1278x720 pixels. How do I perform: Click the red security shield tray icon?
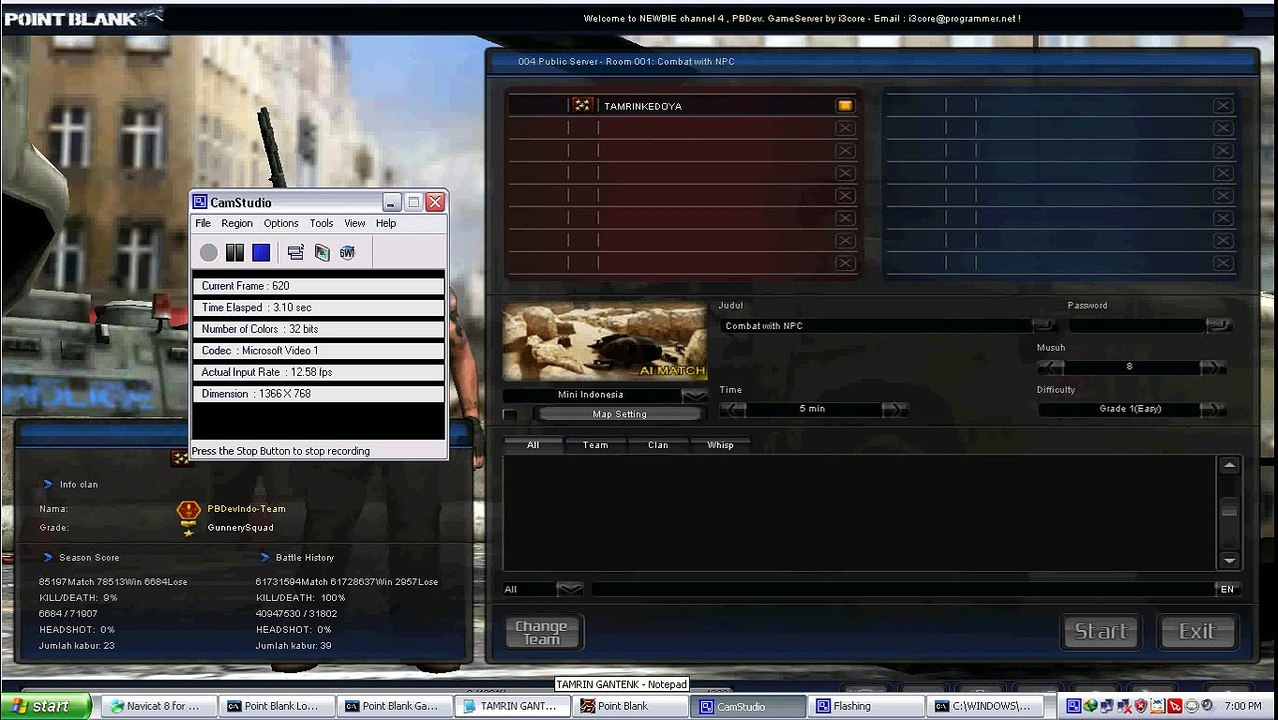pos(1141,706)
